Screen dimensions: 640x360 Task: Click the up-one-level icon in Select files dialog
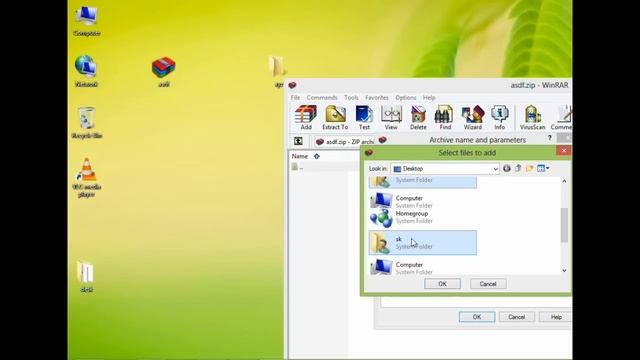(x=518, y=168)
